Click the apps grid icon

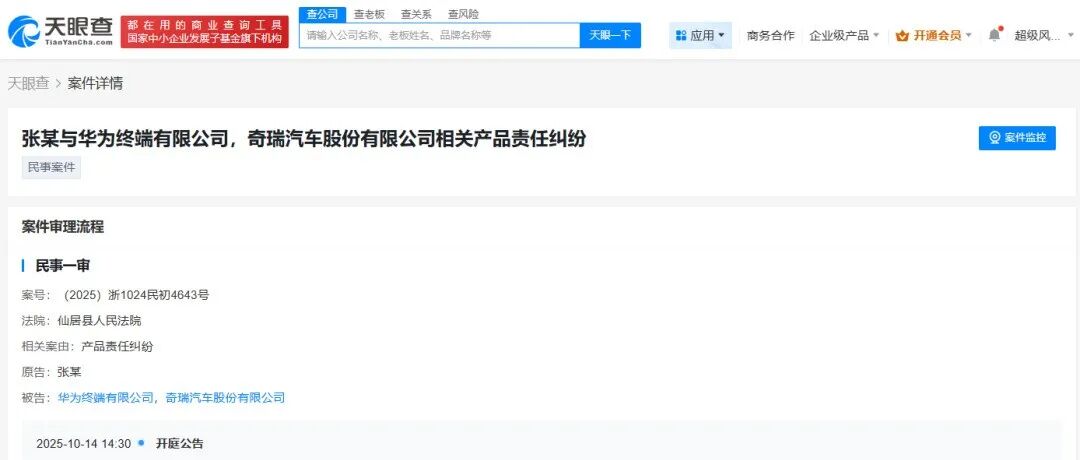(681, 35)
